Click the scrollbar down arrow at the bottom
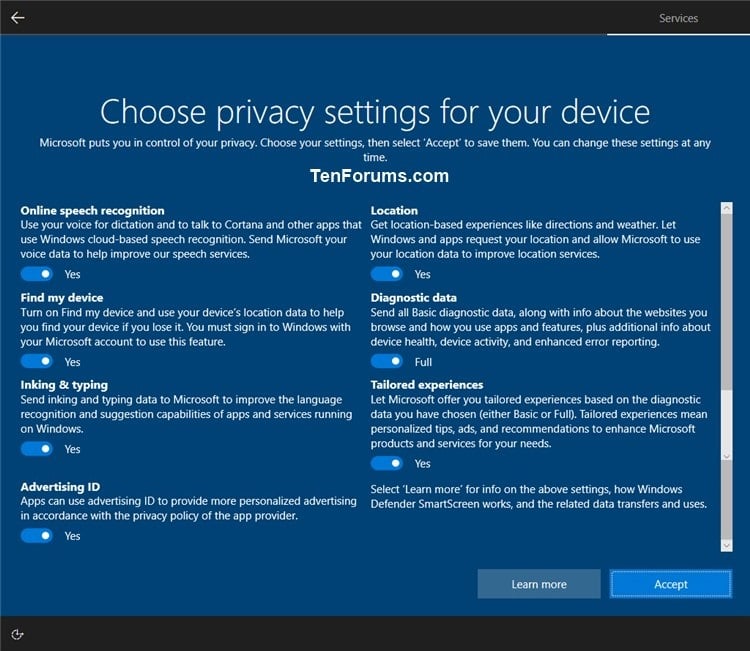This screenshot has width=750, height=651. tap(727, 545)
